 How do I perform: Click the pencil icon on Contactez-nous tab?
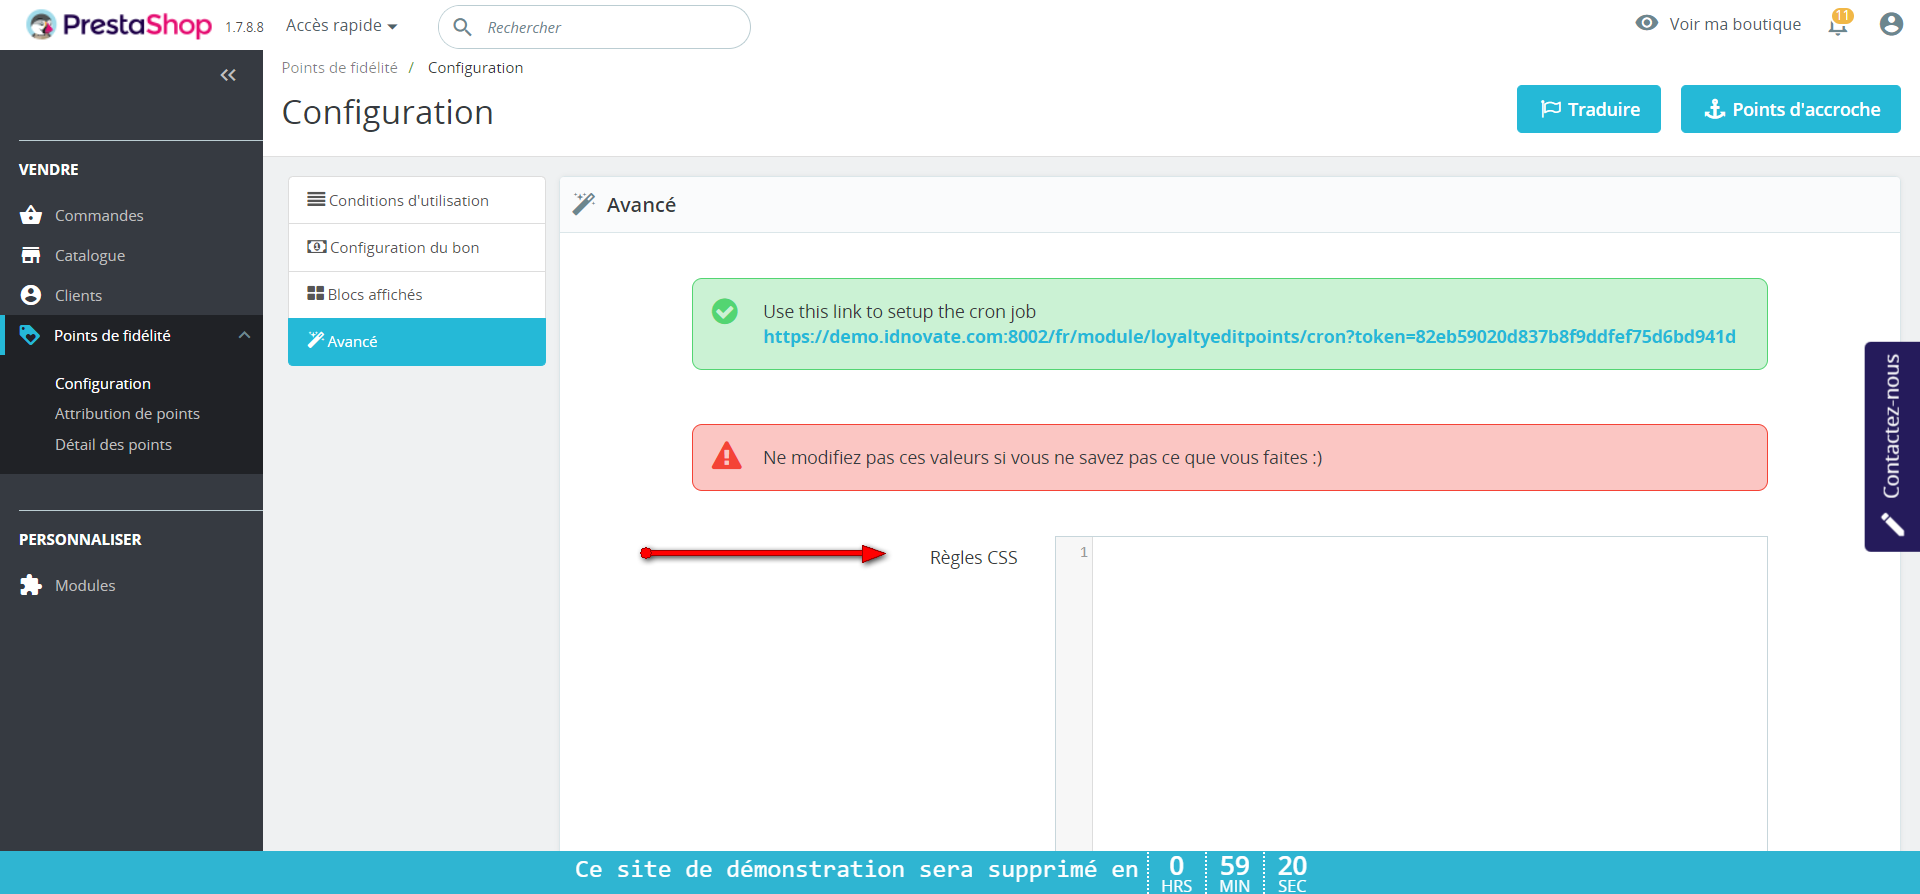coord(1892,524)
